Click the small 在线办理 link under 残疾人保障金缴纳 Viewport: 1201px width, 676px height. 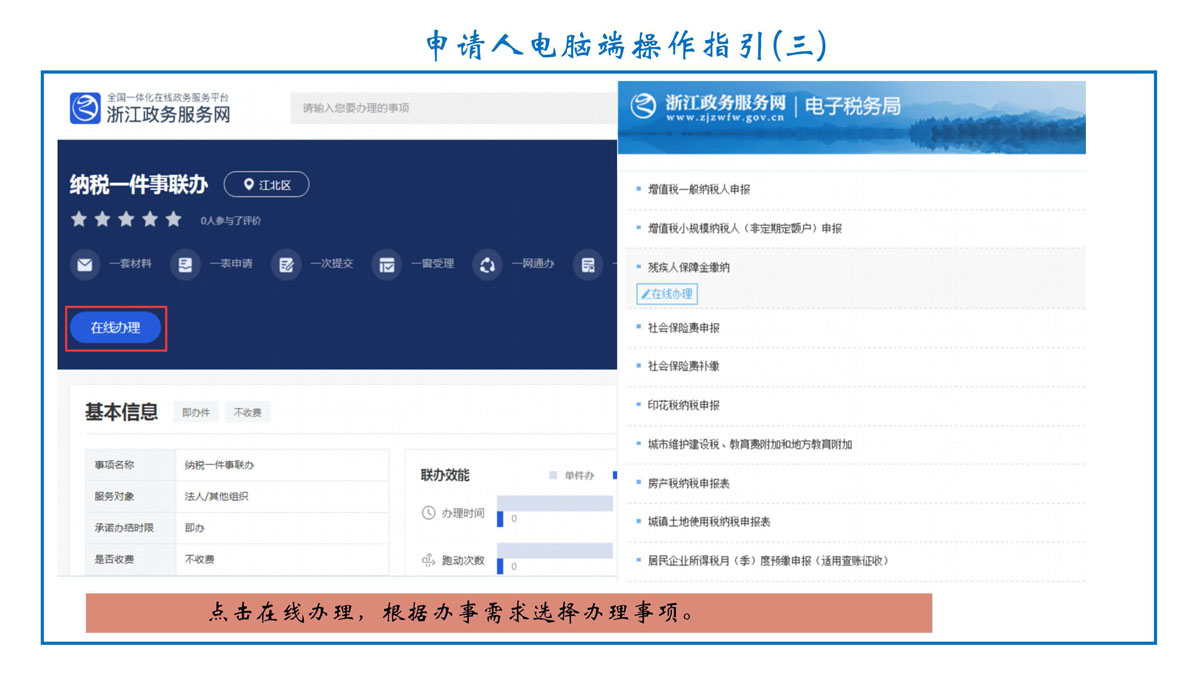[x=667, y=294]
